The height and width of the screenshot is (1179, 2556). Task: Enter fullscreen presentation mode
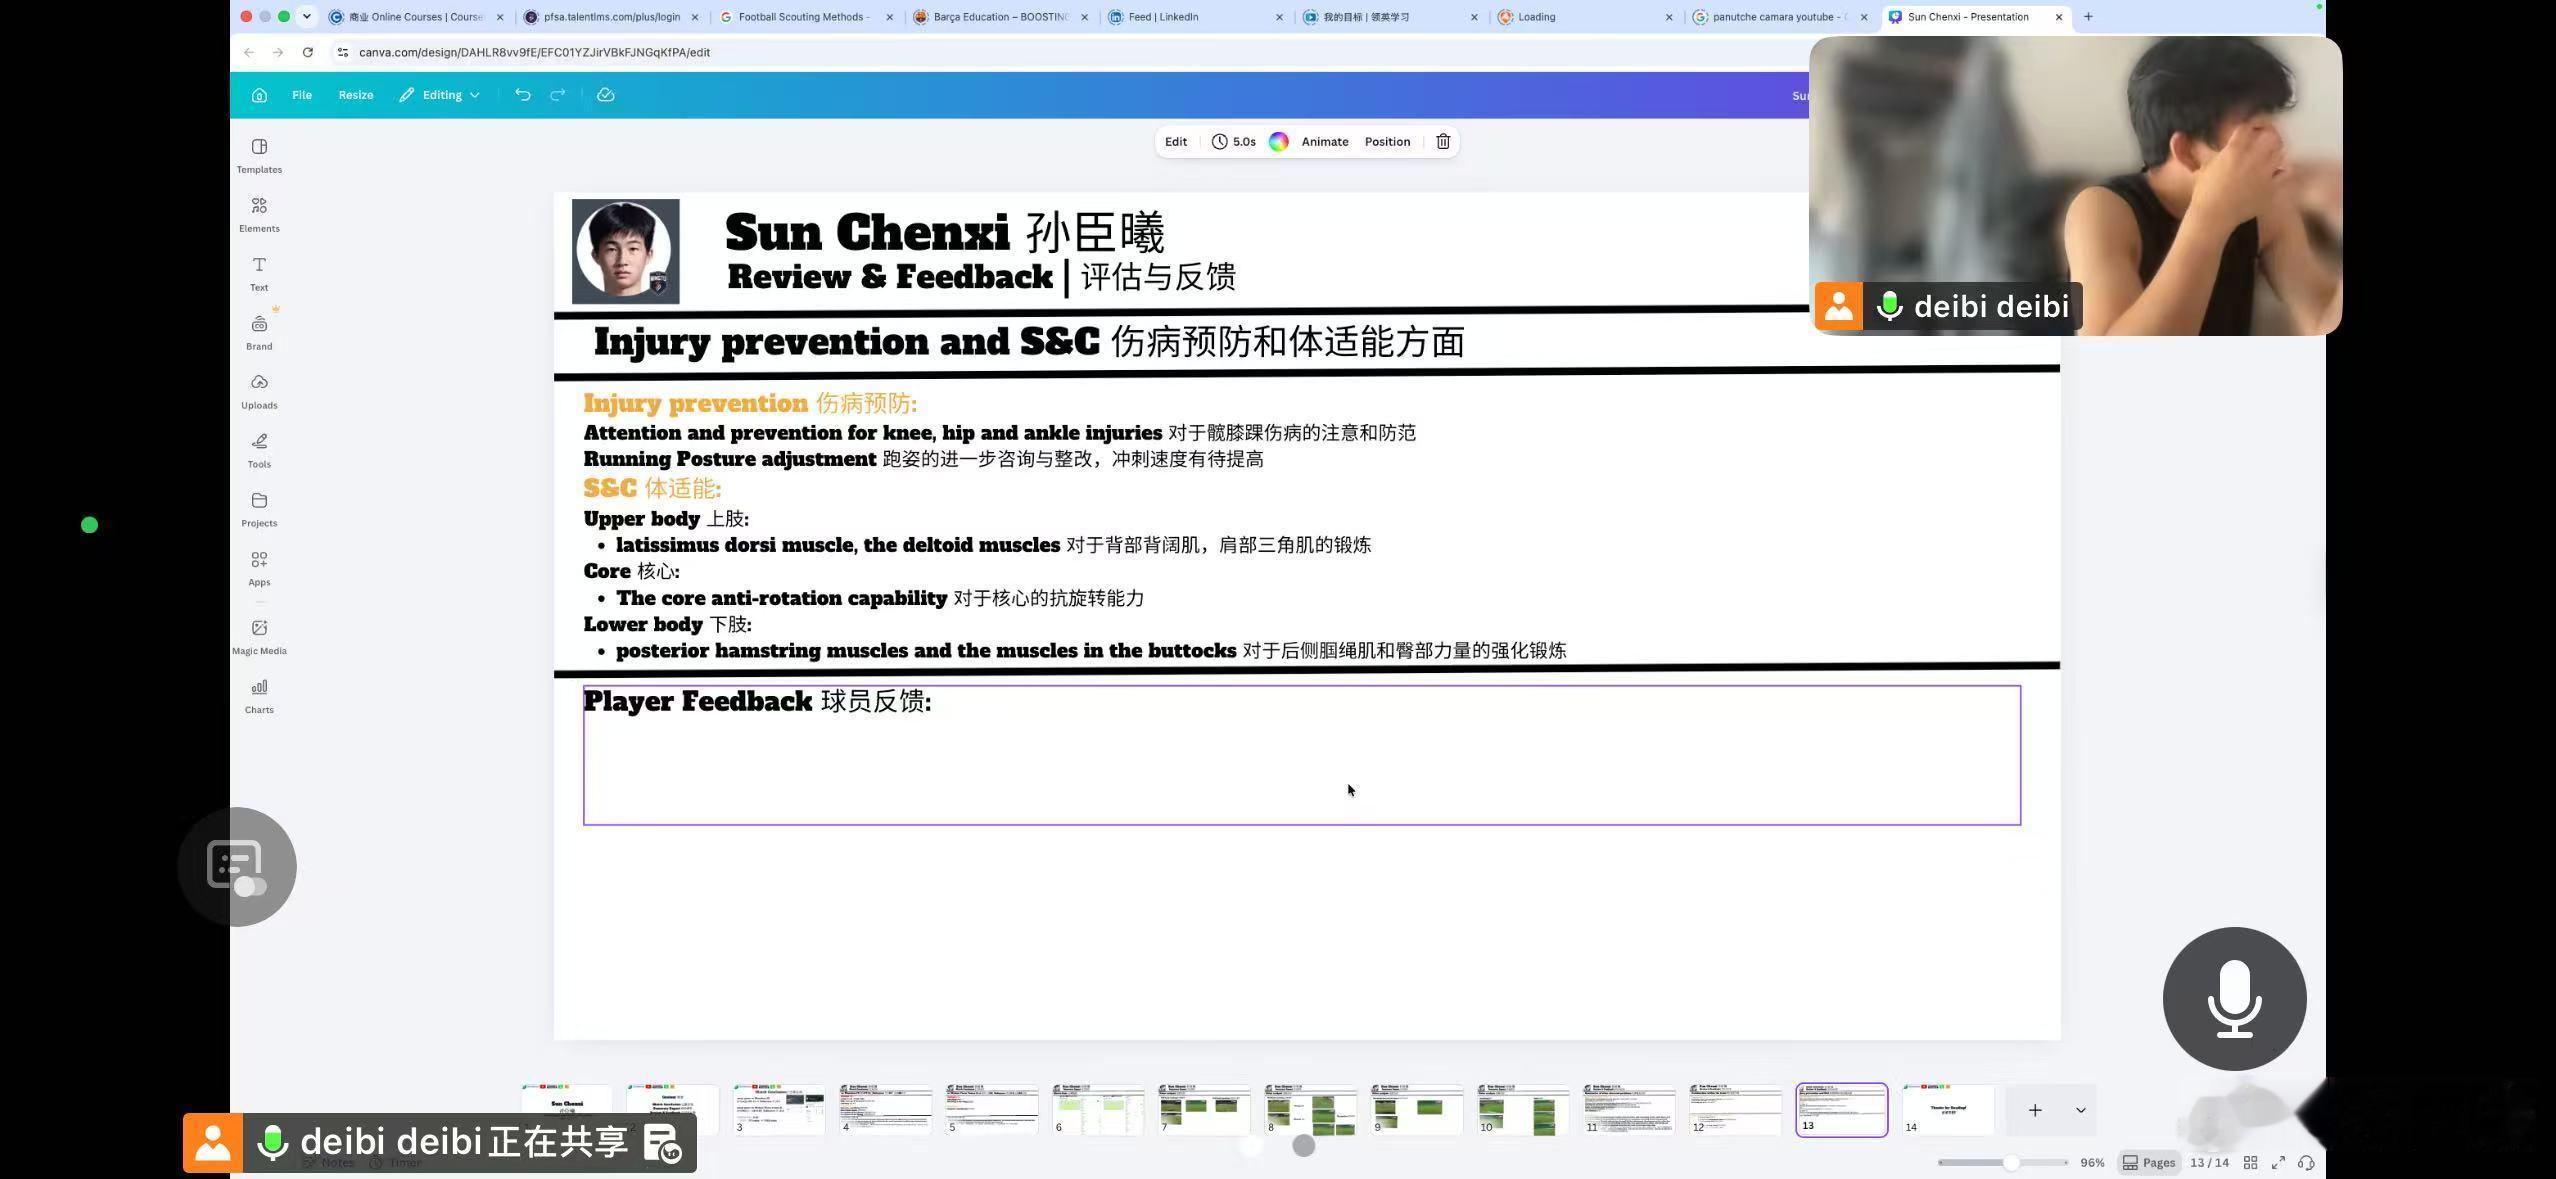[2278, 1162]
